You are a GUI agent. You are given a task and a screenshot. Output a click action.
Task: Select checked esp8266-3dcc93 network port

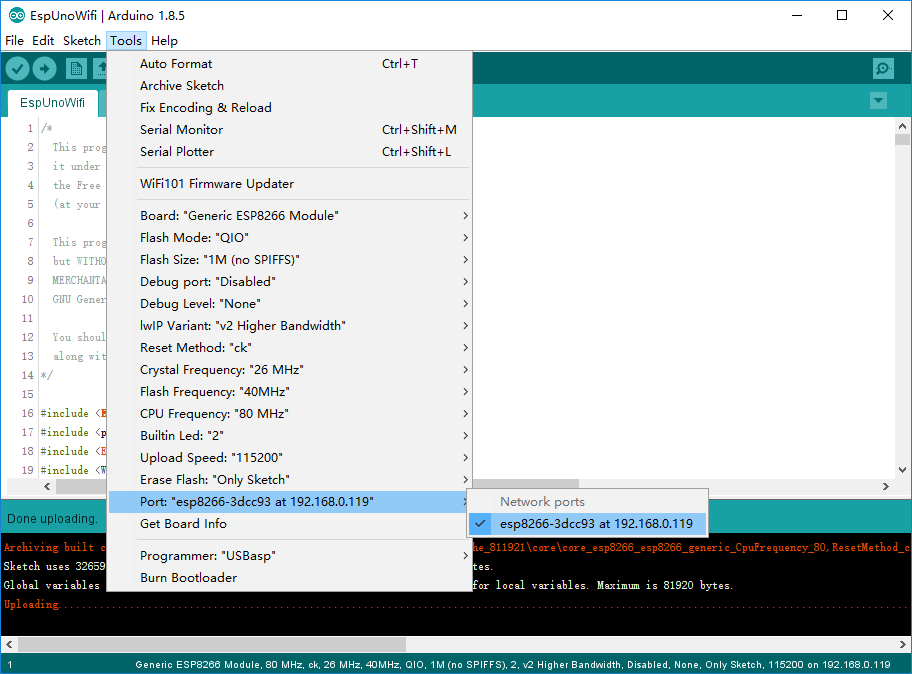[x=596, y=523]
